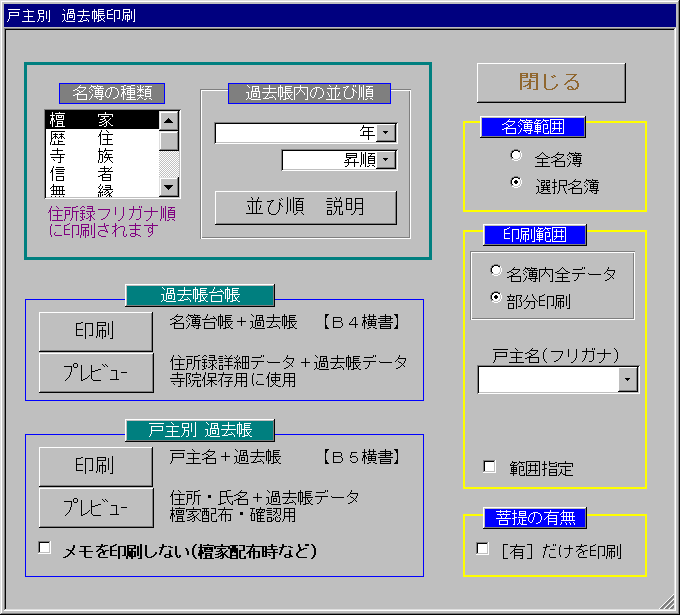The height and width of the screenshot is (615, 680).
Task: Click the 閉じる button
Action: point(550,83)
